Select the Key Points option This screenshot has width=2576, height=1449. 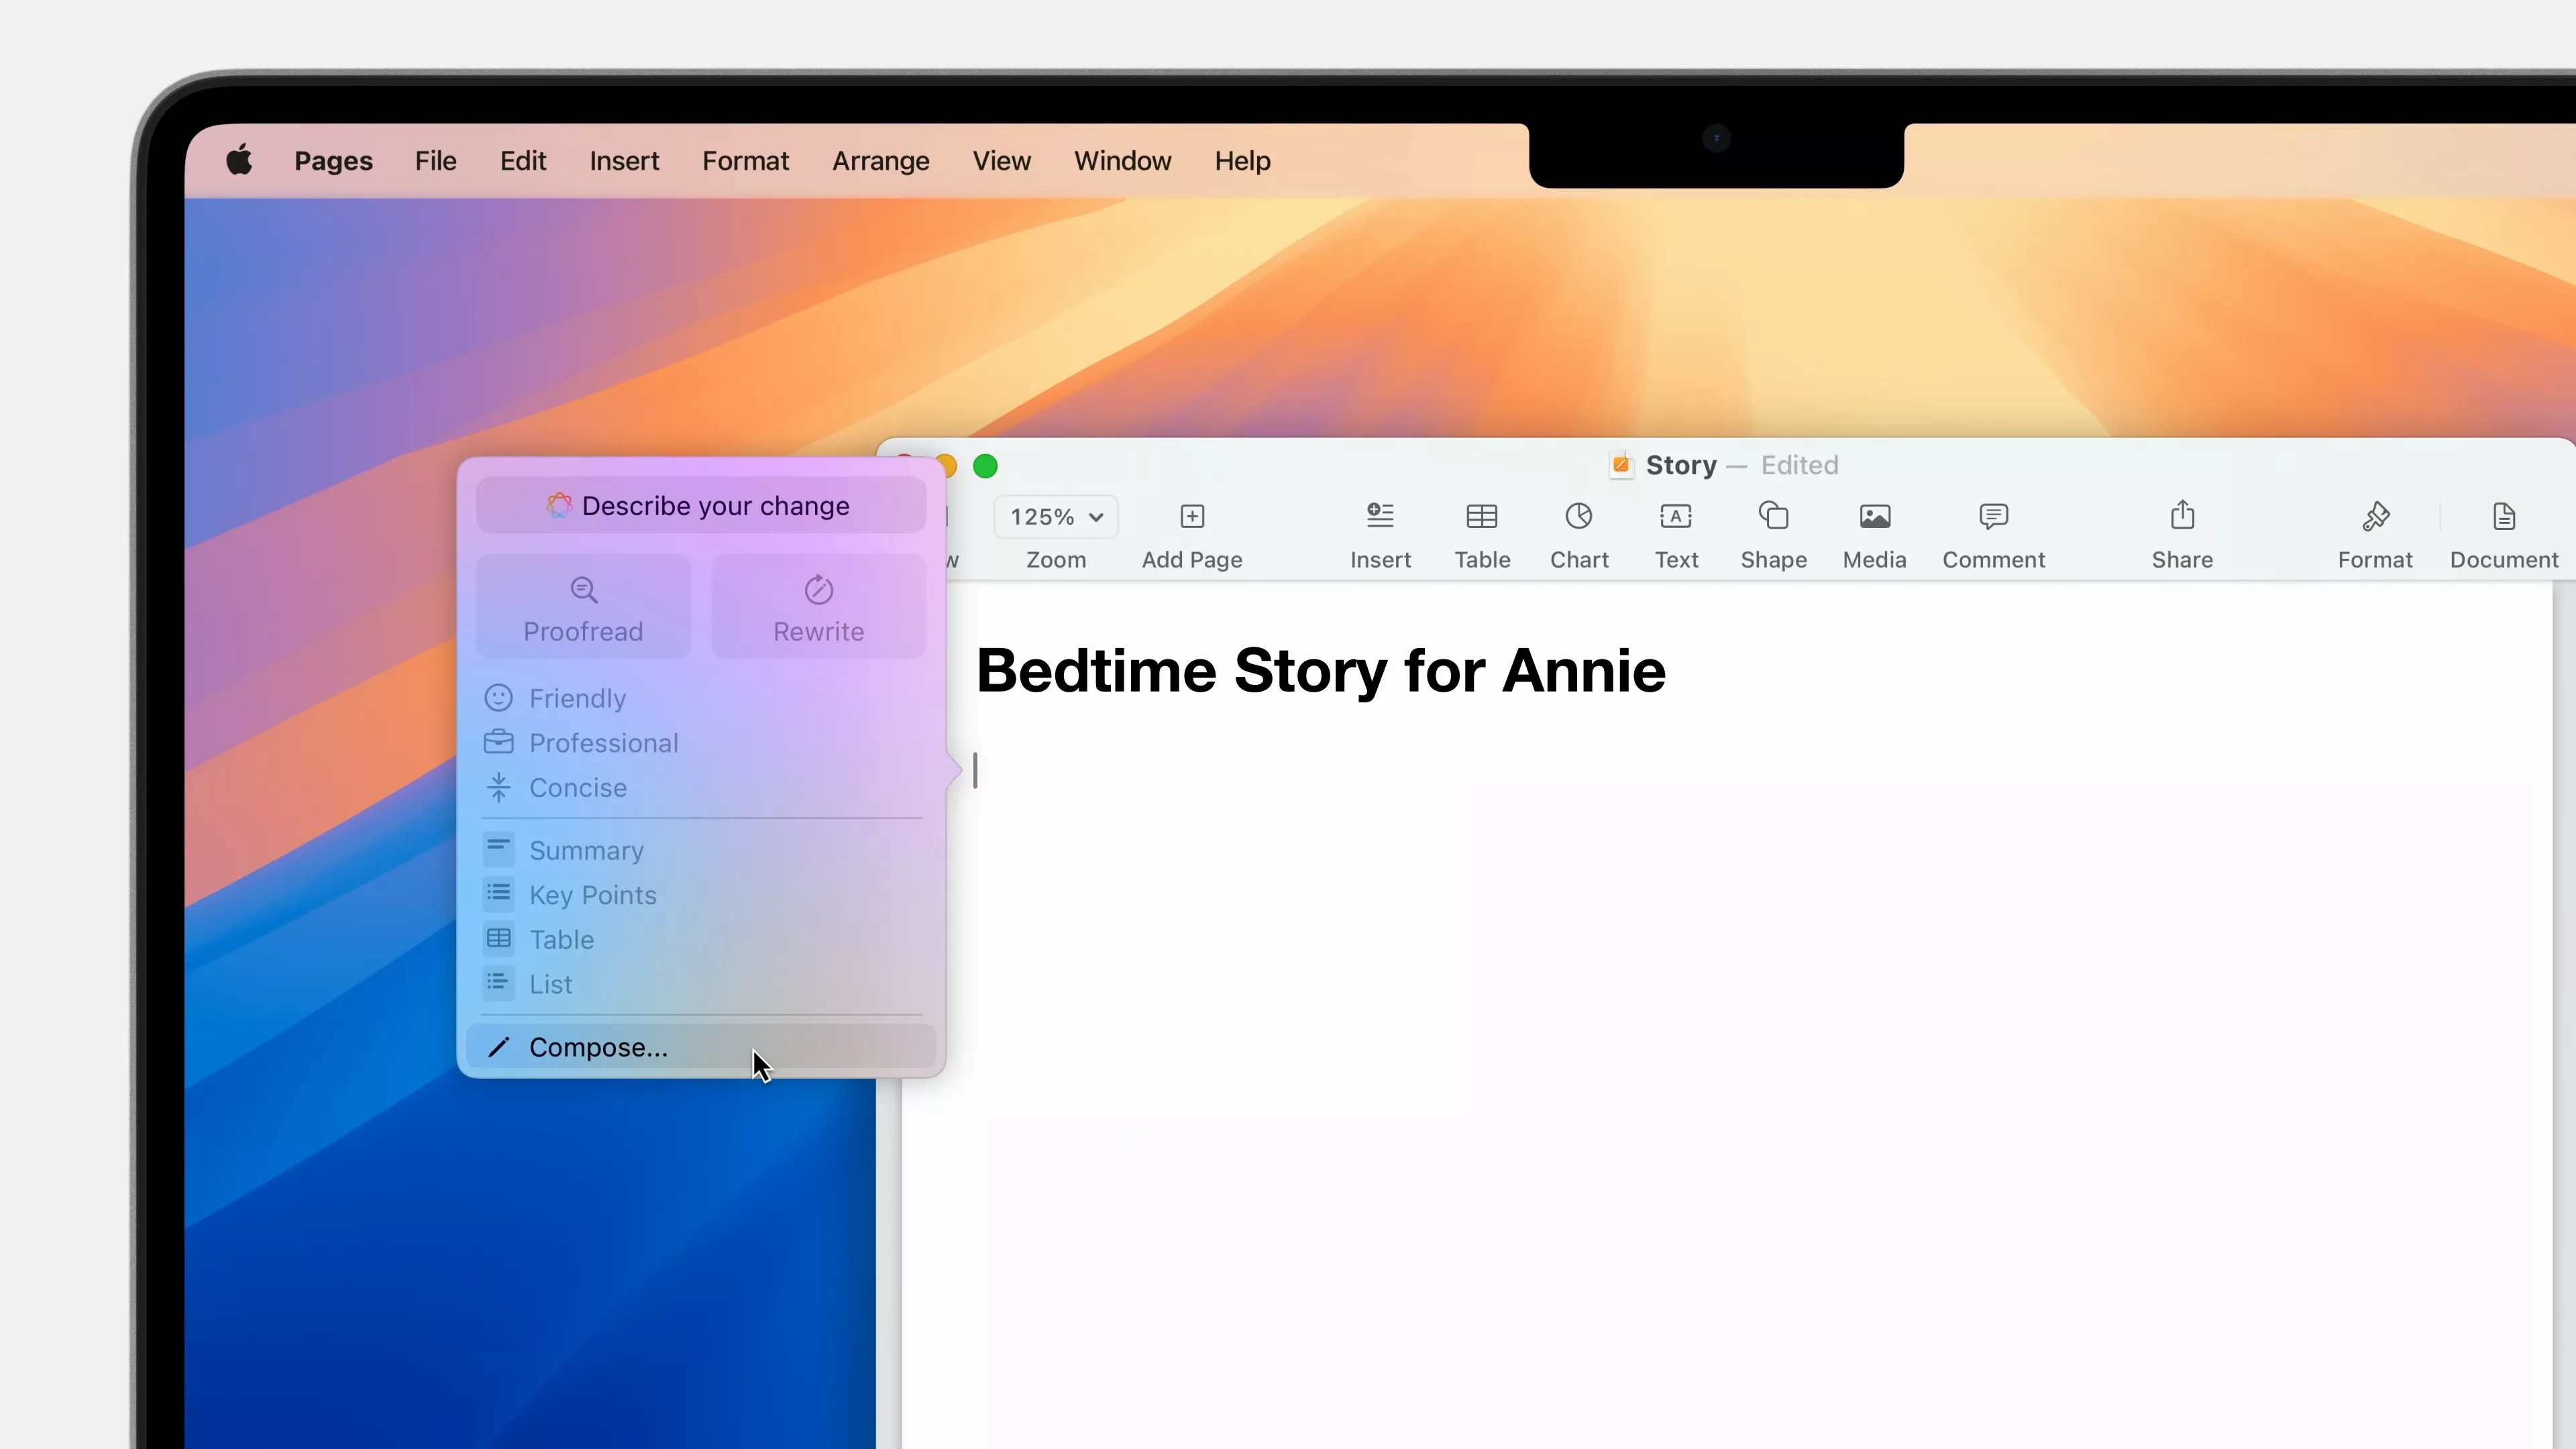tap(701, 895)
